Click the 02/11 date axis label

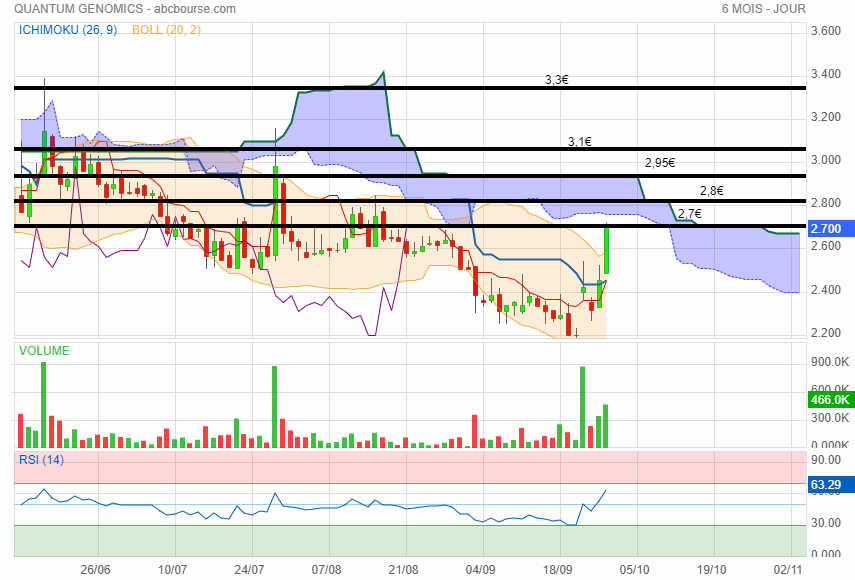tap(788, 570)
